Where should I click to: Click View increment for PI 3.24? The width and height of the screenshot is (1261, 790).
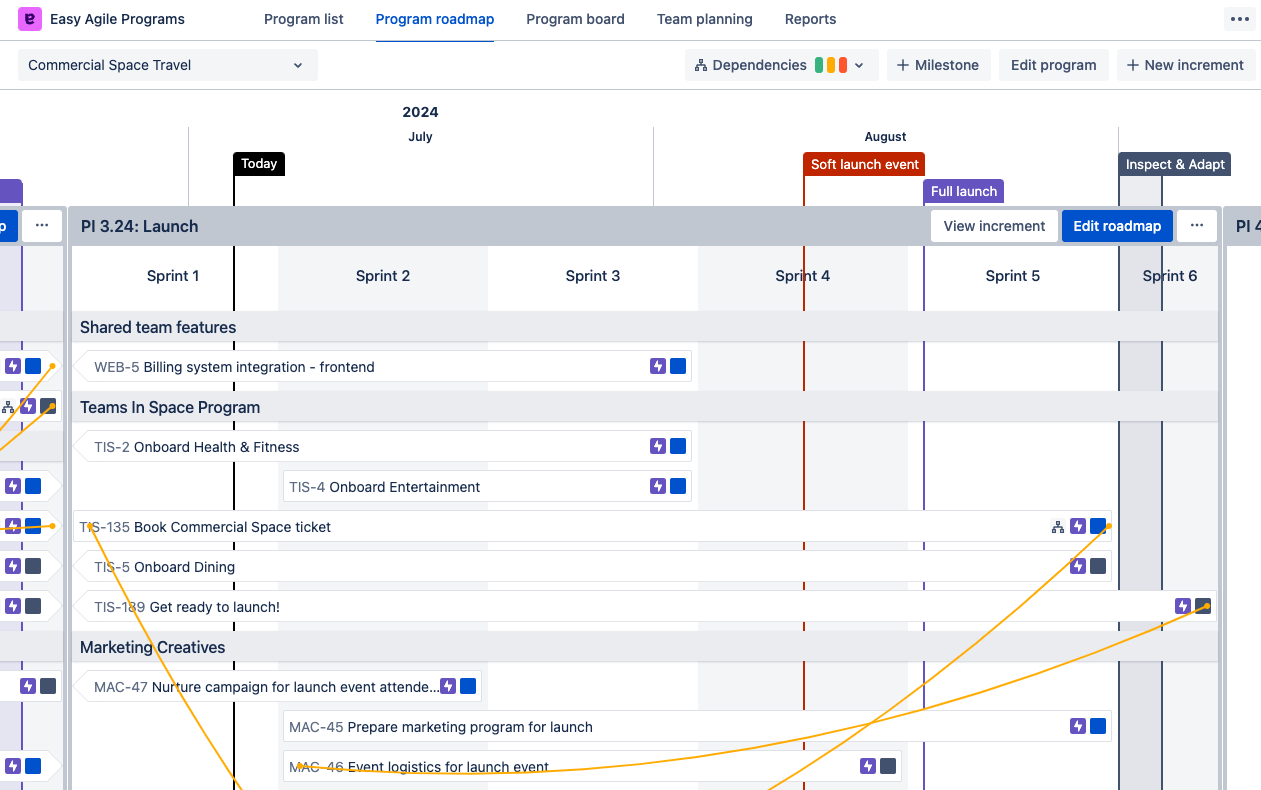[994, 226]
